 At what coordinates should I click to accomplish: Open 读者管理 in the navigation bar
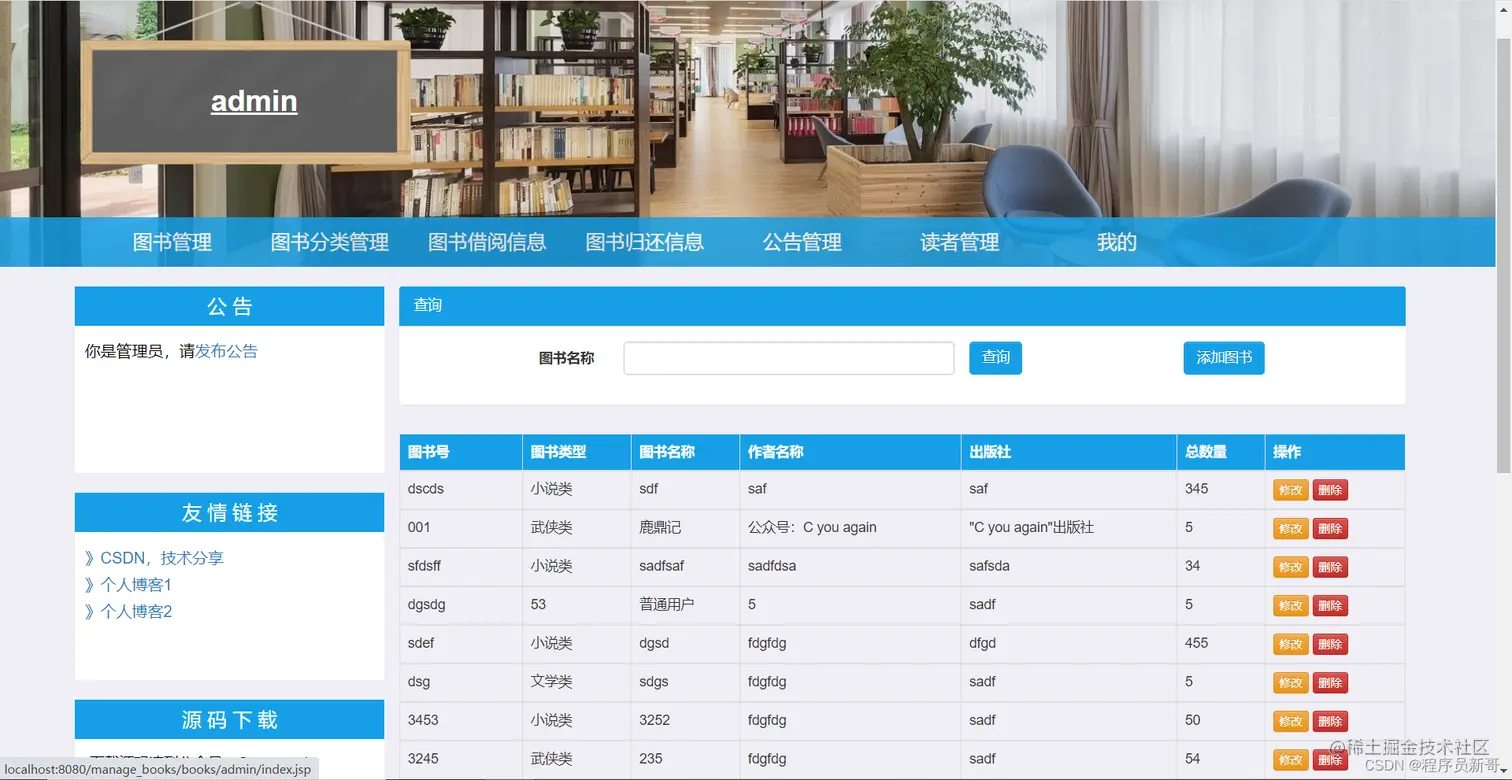(959, 242)
